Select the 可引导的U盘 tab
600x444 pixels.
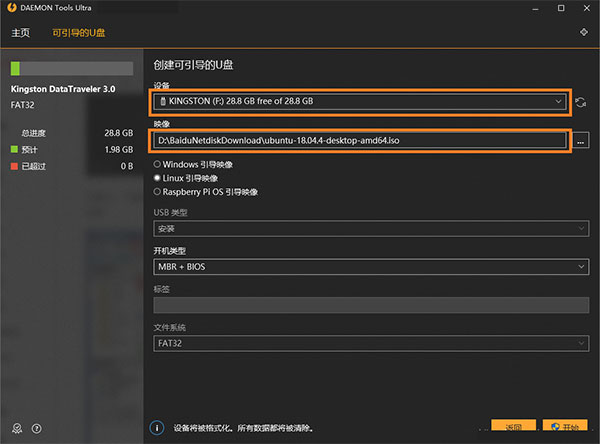[x=80, y=33]
